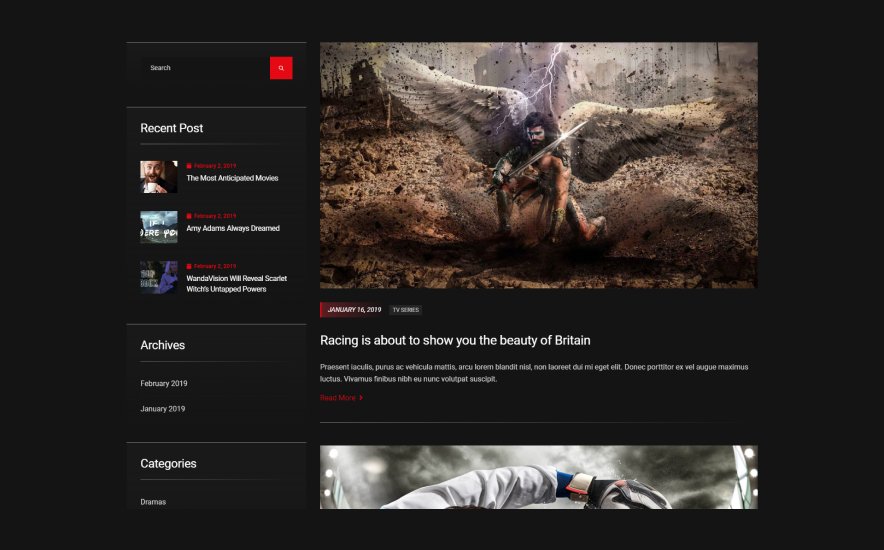Click calendar icon beside The Most Anticipated Movies
This screenshot has height=550, width=884.
point(189,166)
